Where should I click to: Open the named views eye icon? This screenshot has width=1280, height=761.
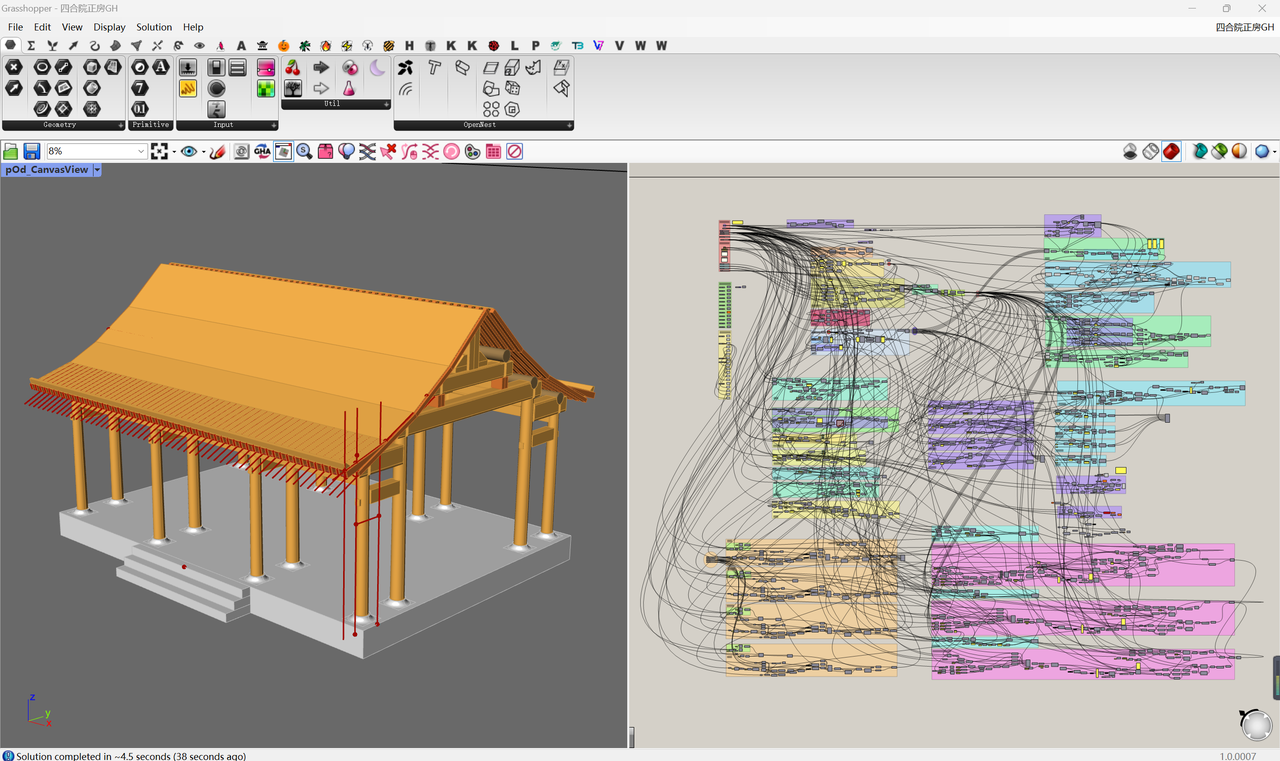pos(188,151)
